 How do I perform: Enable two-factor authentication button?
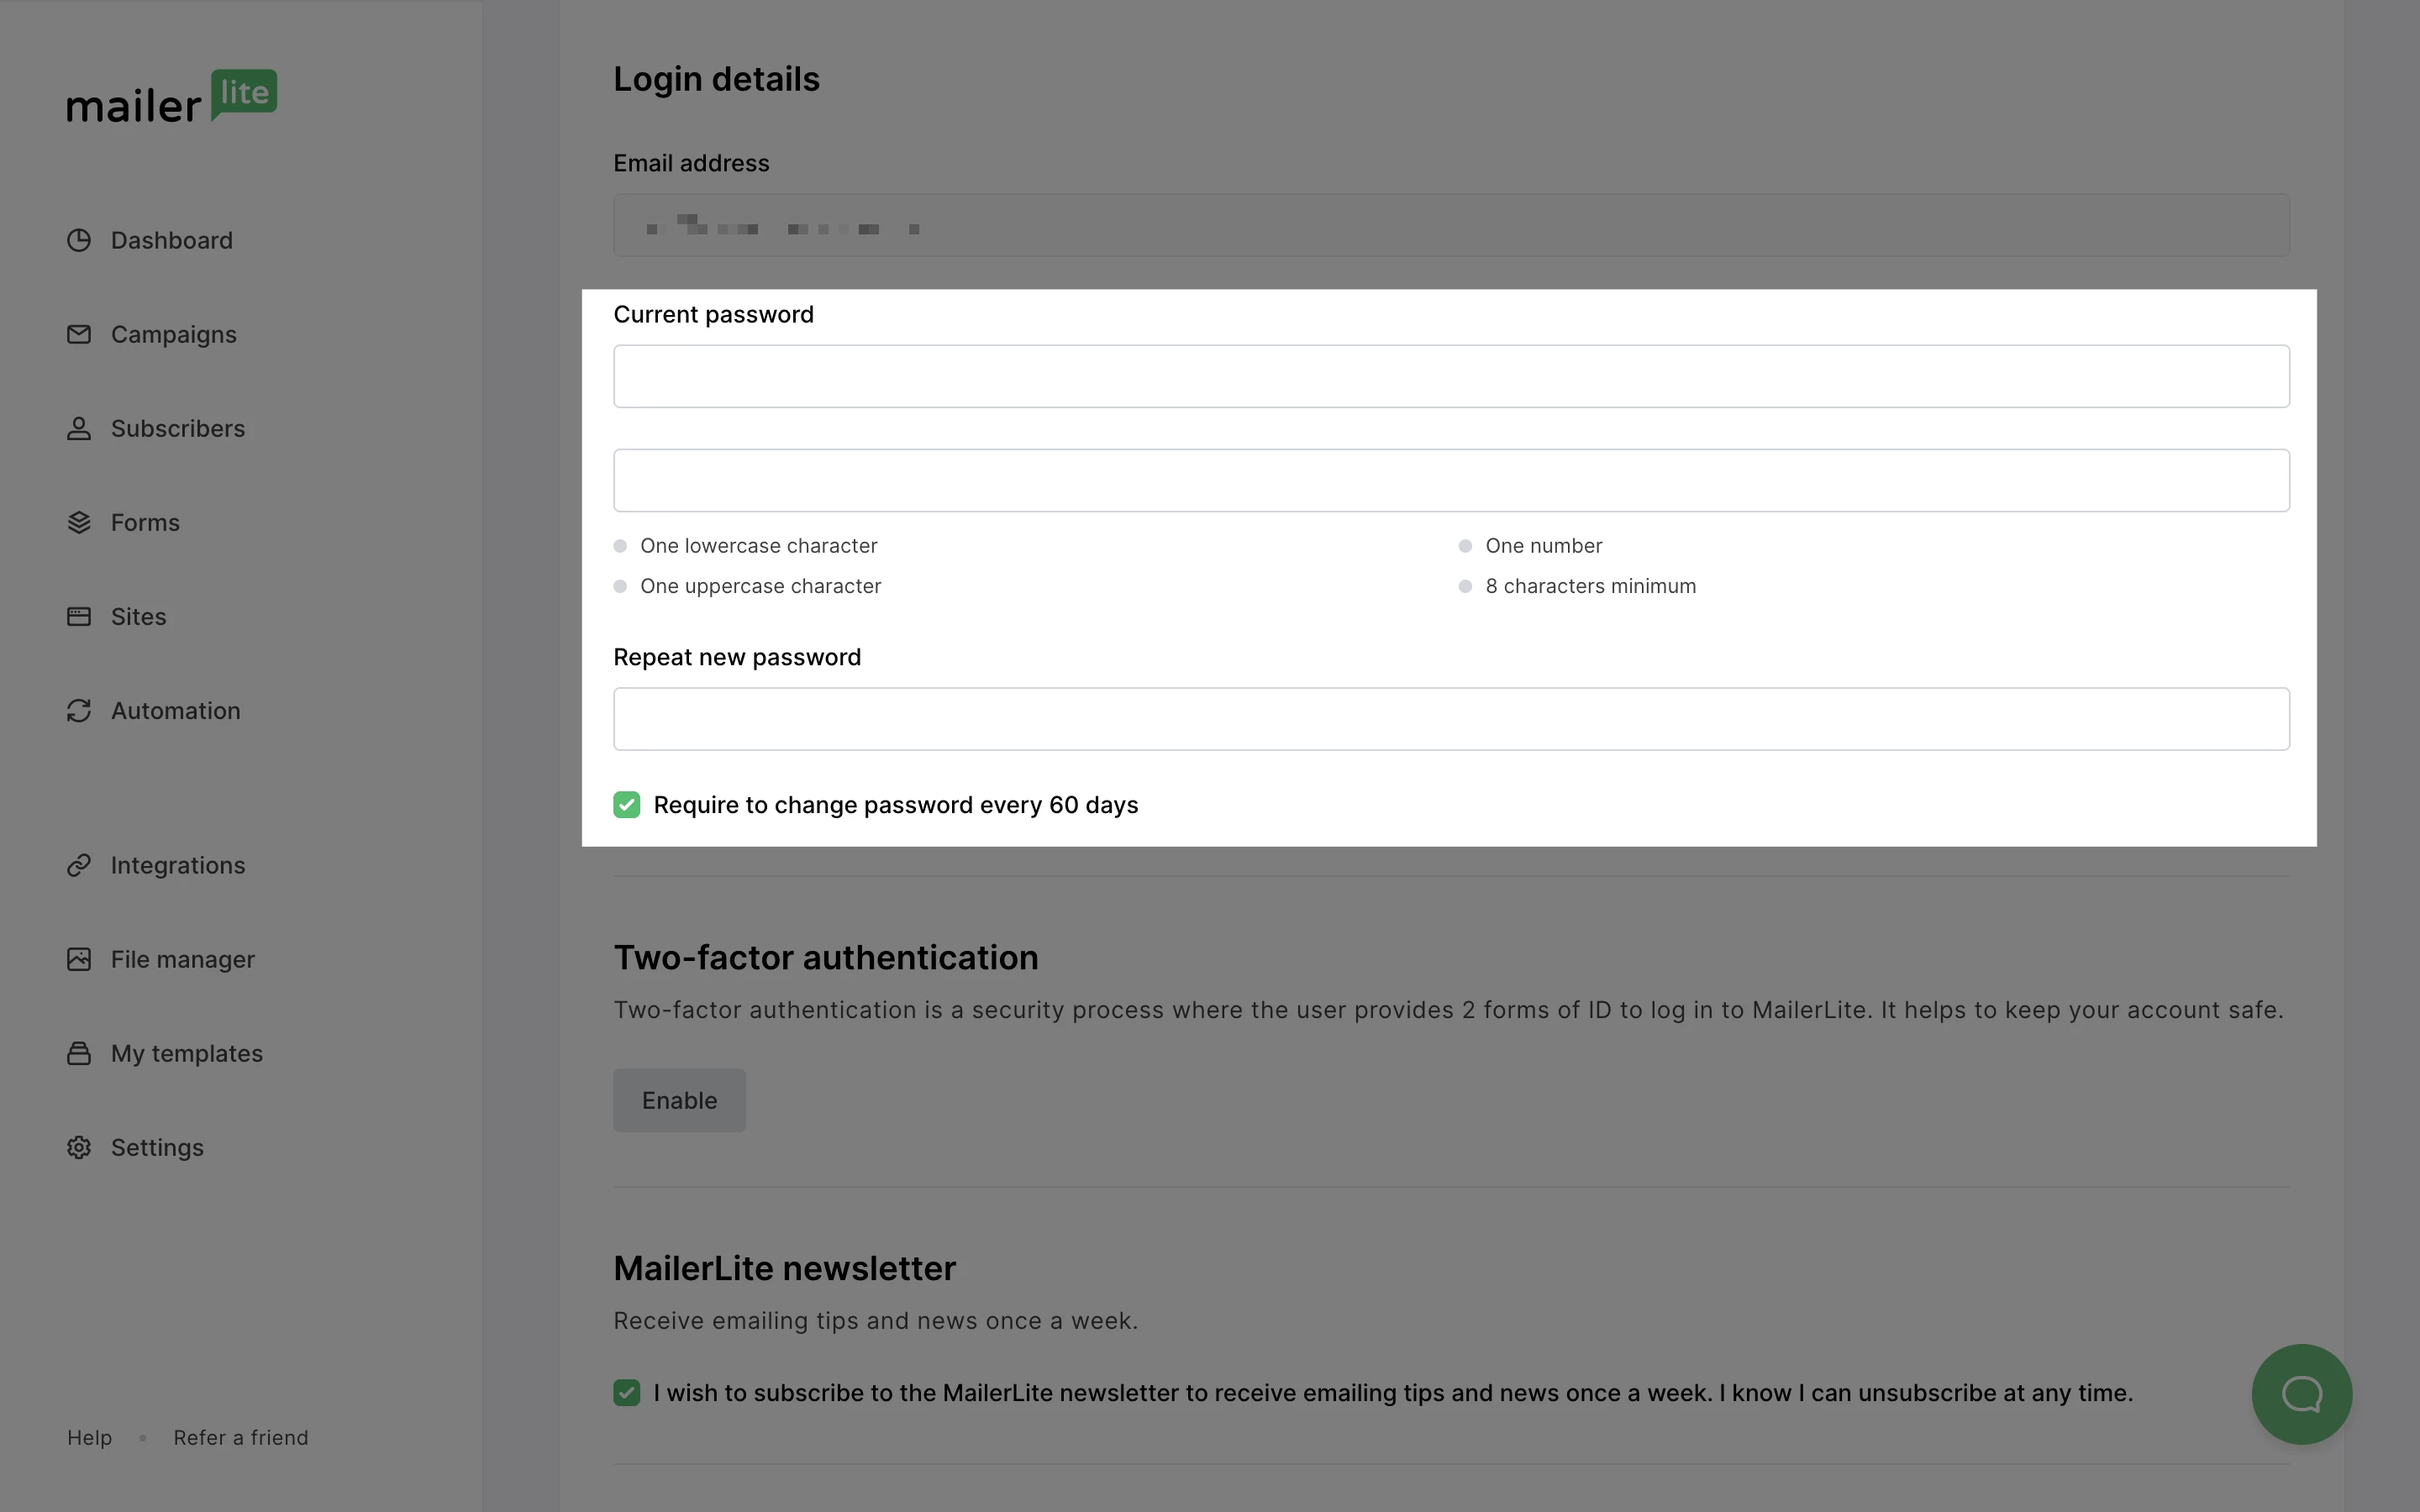tap(679, 1100)
